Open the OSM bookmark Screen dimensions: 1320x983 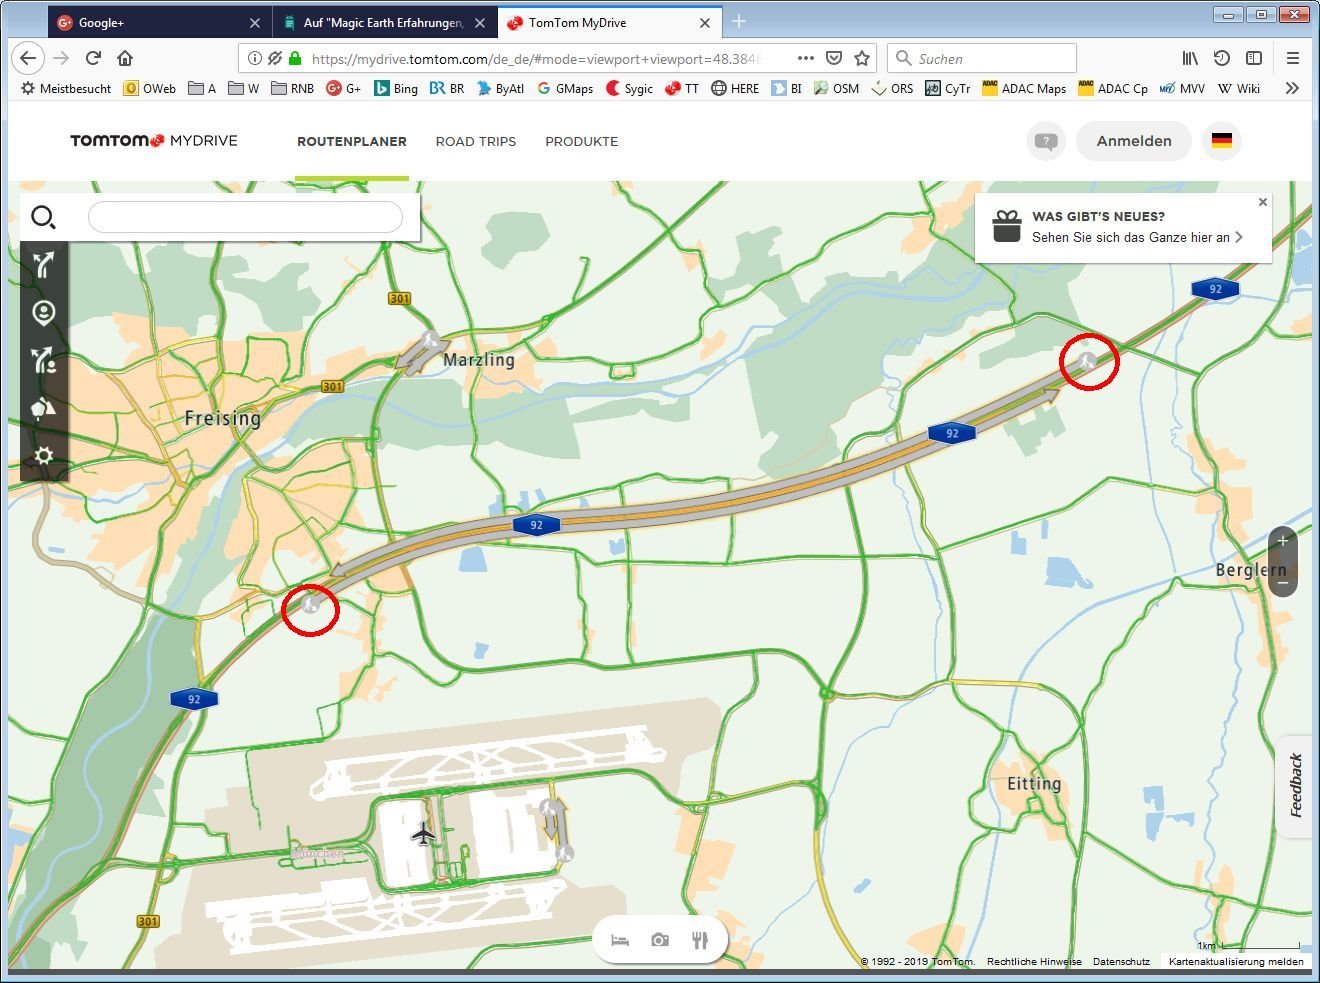click(836, 88)
